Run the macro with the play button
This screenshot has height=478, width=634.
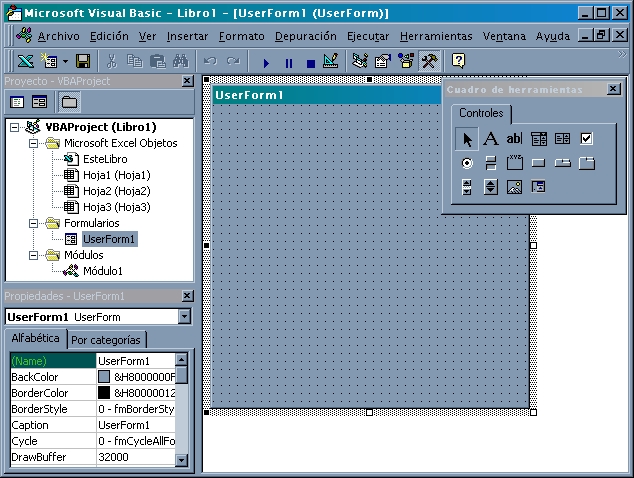pyautogui.click(x=266, y=62)
